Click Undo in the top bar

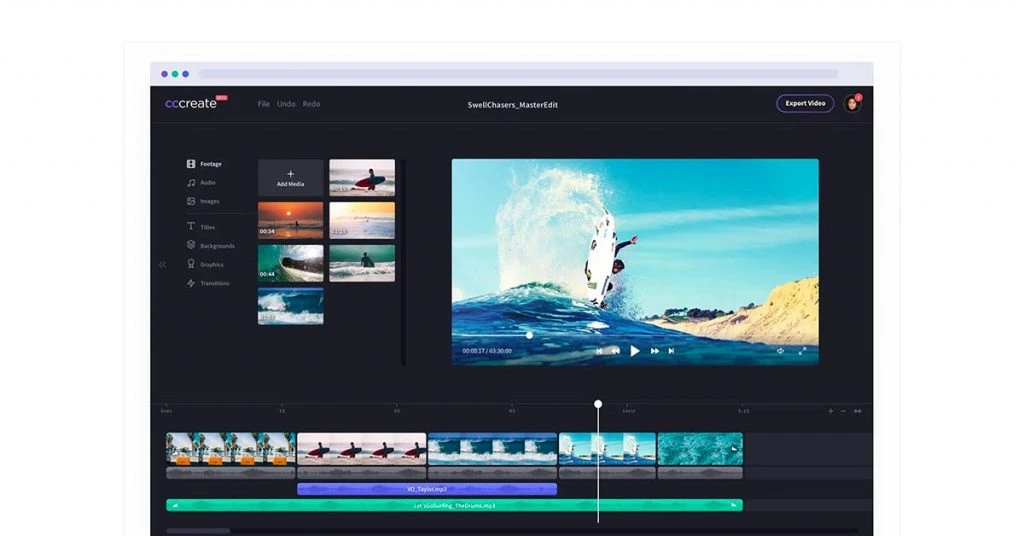pos(286,104)
